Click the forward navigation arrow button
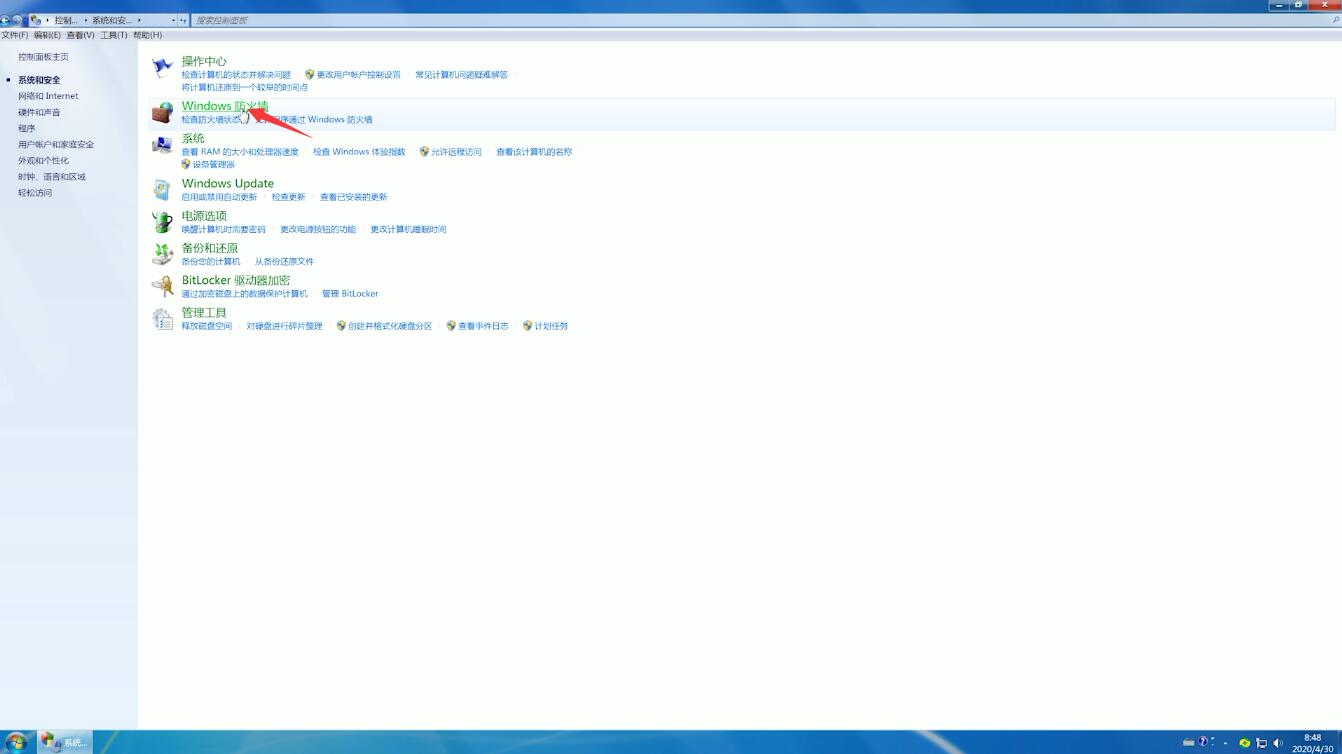Screen dimensions: 1342x754 tap(17, 20)
